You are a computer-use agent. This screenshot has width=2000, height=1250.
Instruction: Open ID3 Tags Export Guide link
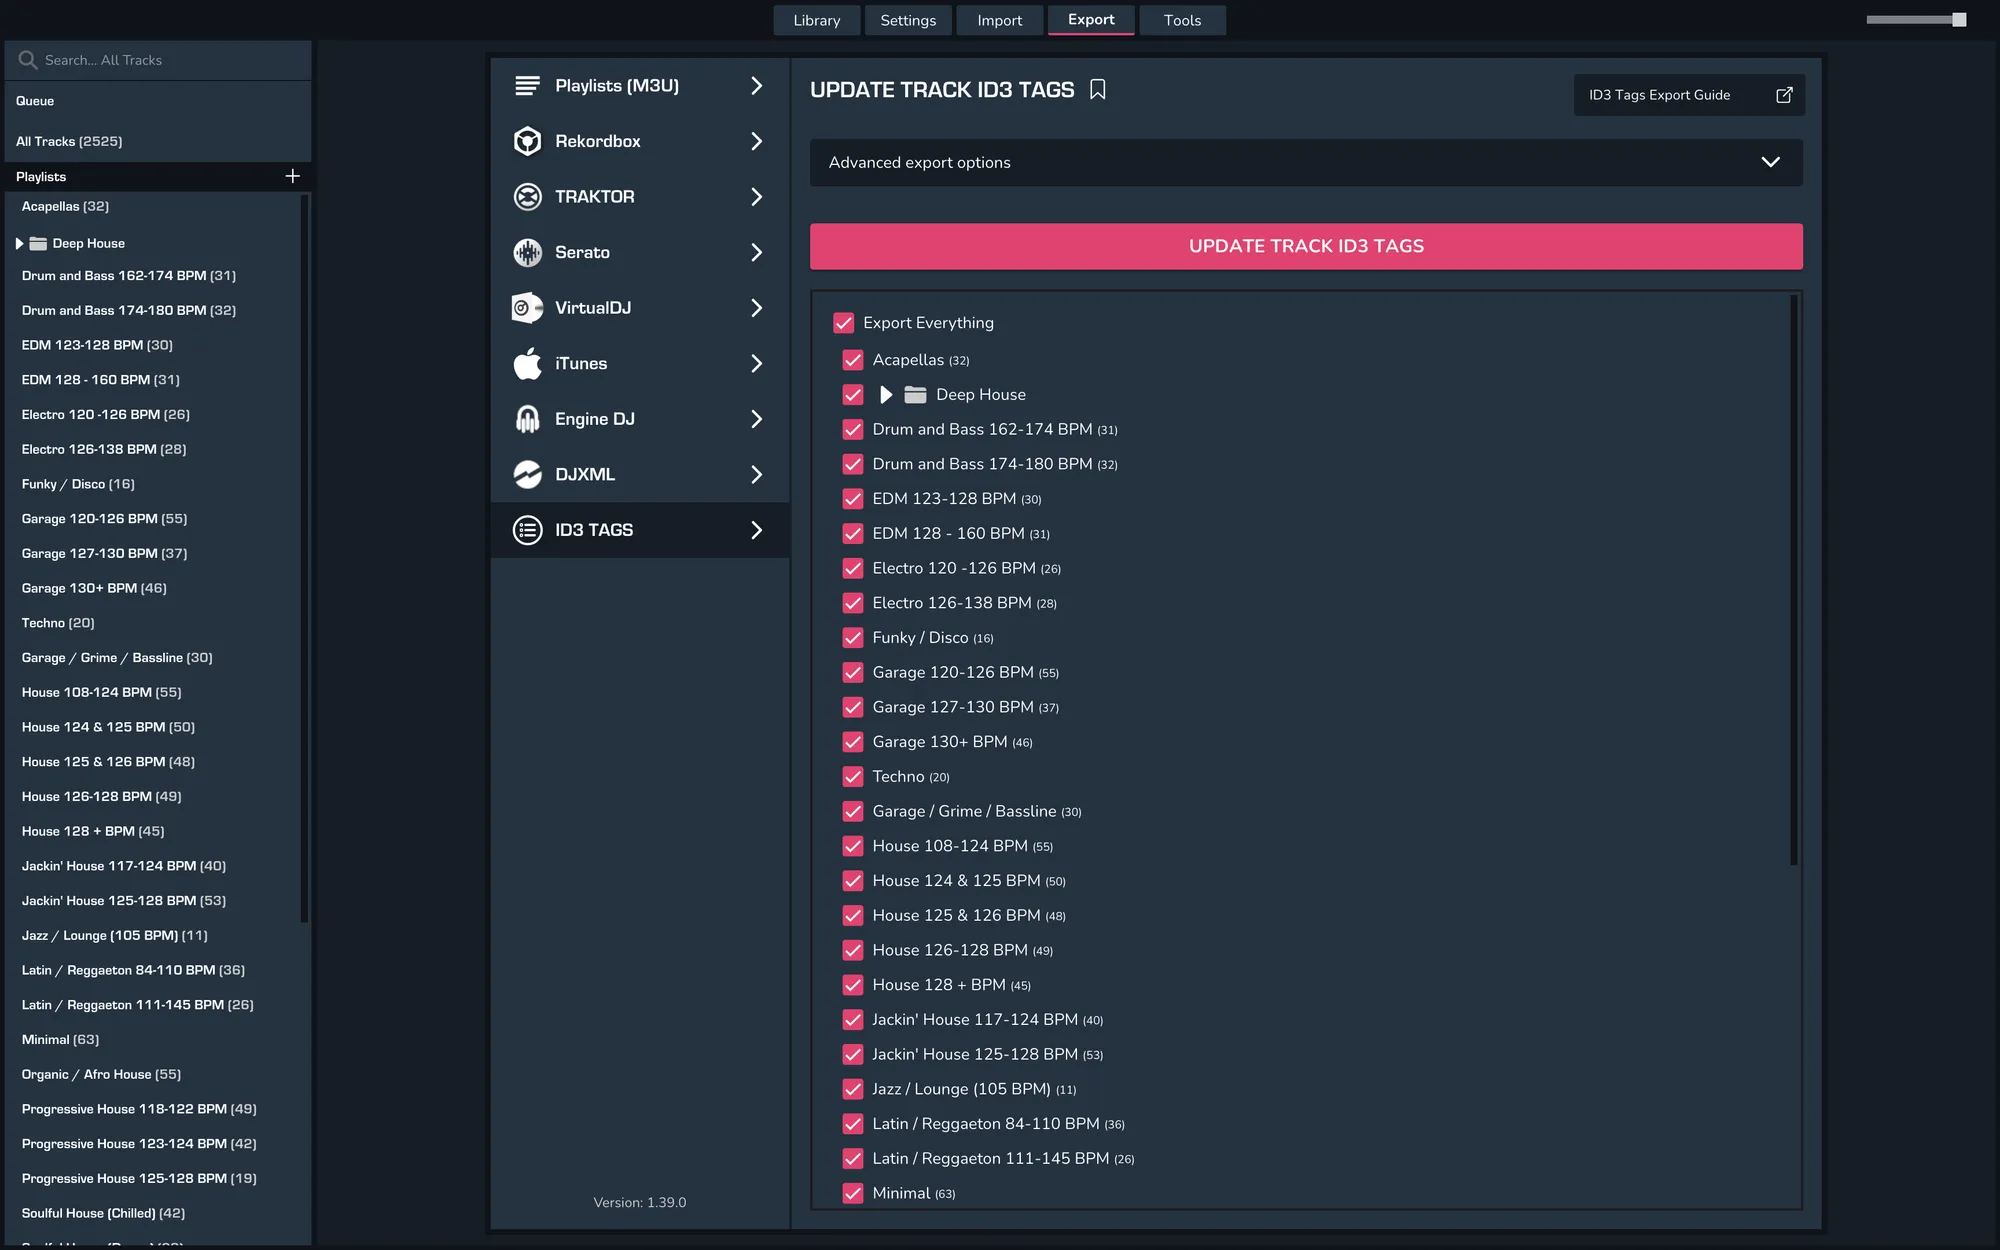tap(1689, 95)
